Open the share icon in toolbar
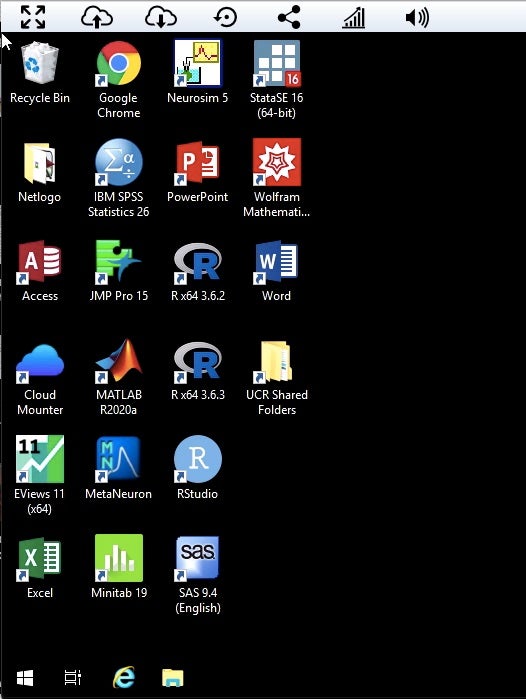Image resolution: width=526 pixels, height=699 pixels. click(289, 17)
